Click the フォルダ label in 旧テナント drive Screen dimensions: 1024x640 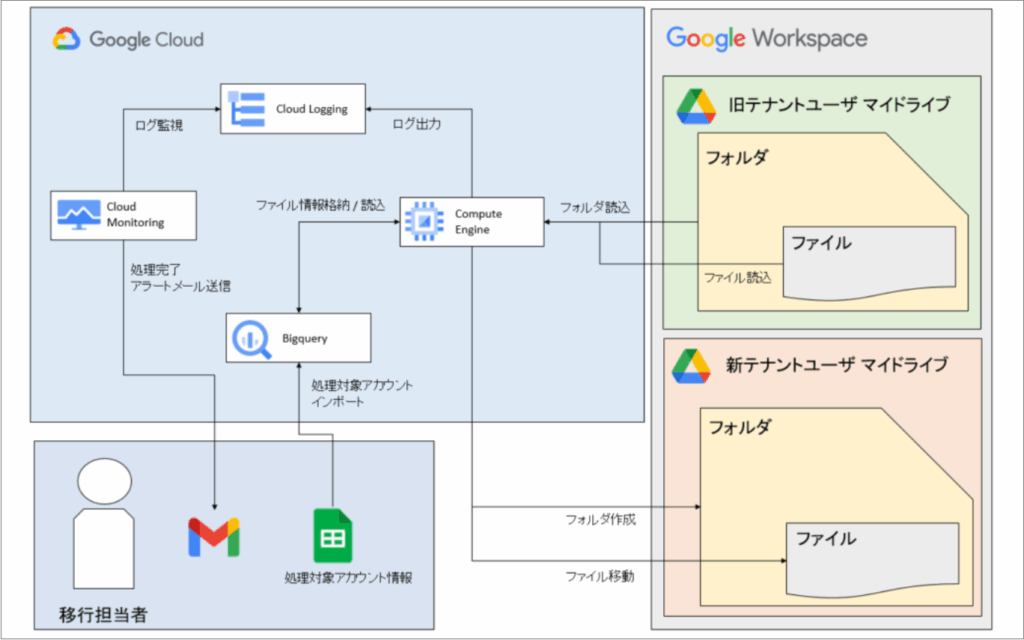pyautogui.click(x=737, y=157)
